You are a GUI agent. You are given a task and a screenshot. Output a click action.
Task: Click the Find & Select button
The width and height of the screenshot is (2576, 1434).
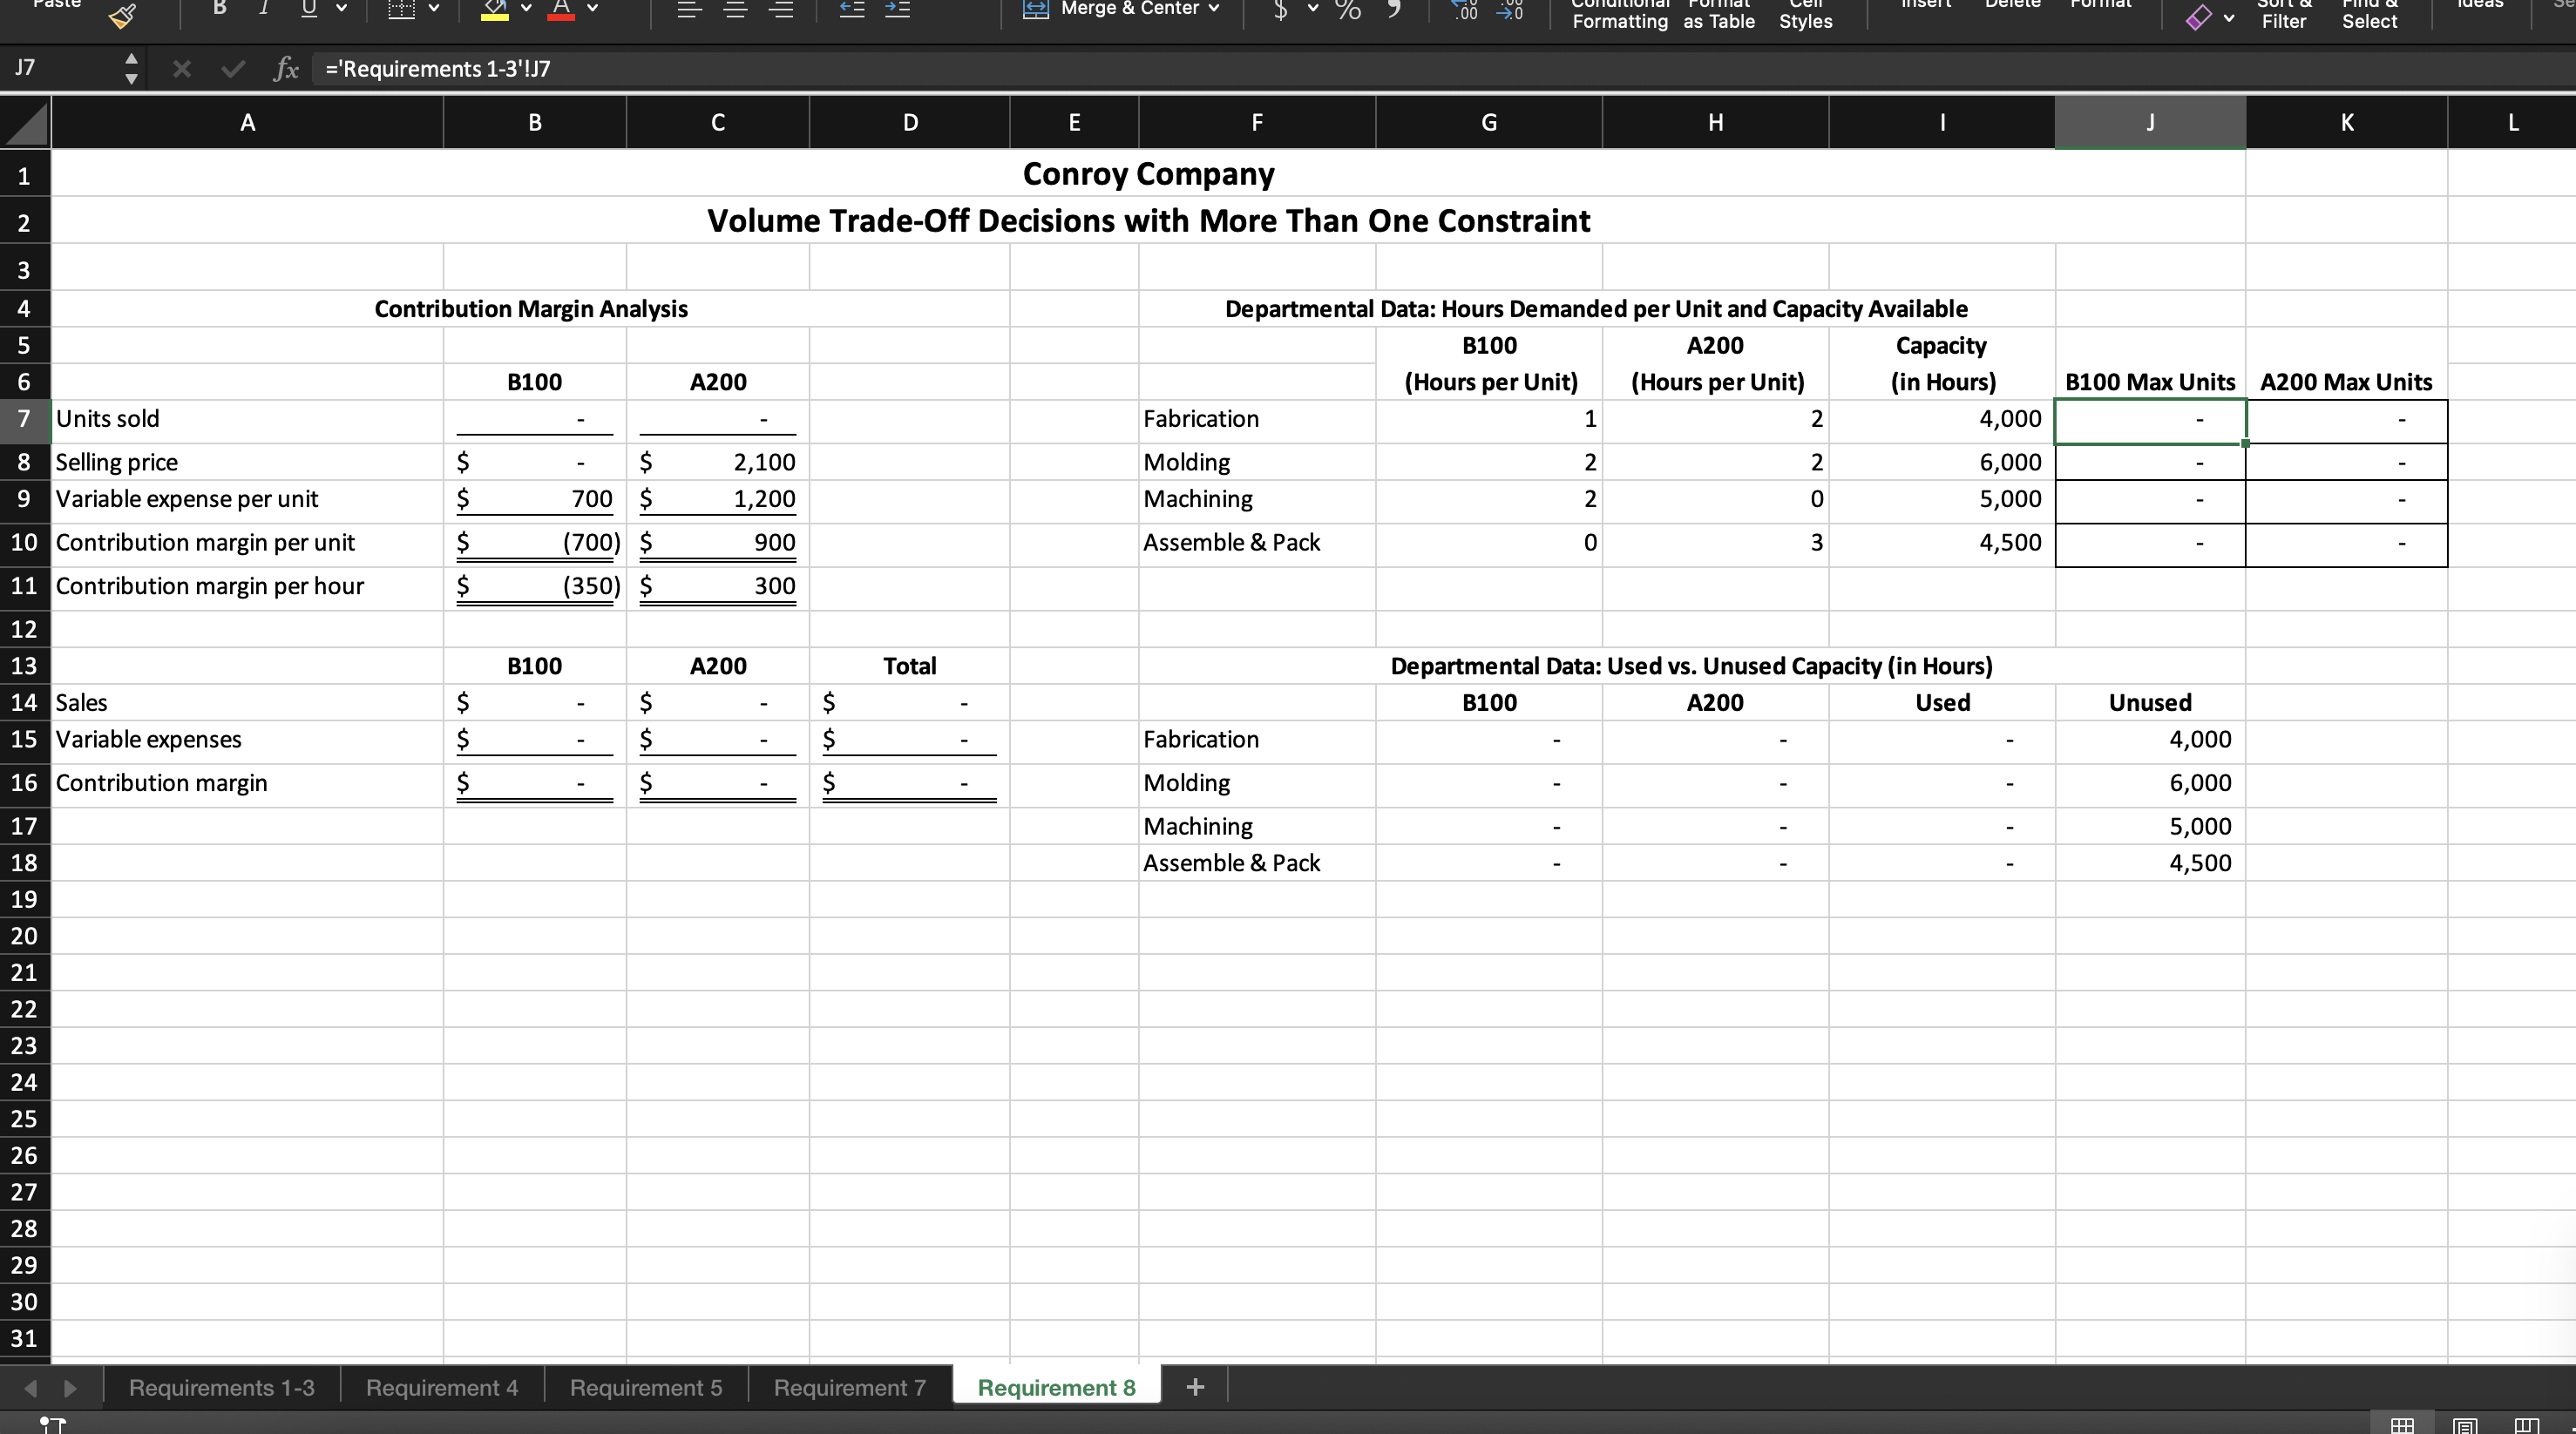[x=2369, y=14]
